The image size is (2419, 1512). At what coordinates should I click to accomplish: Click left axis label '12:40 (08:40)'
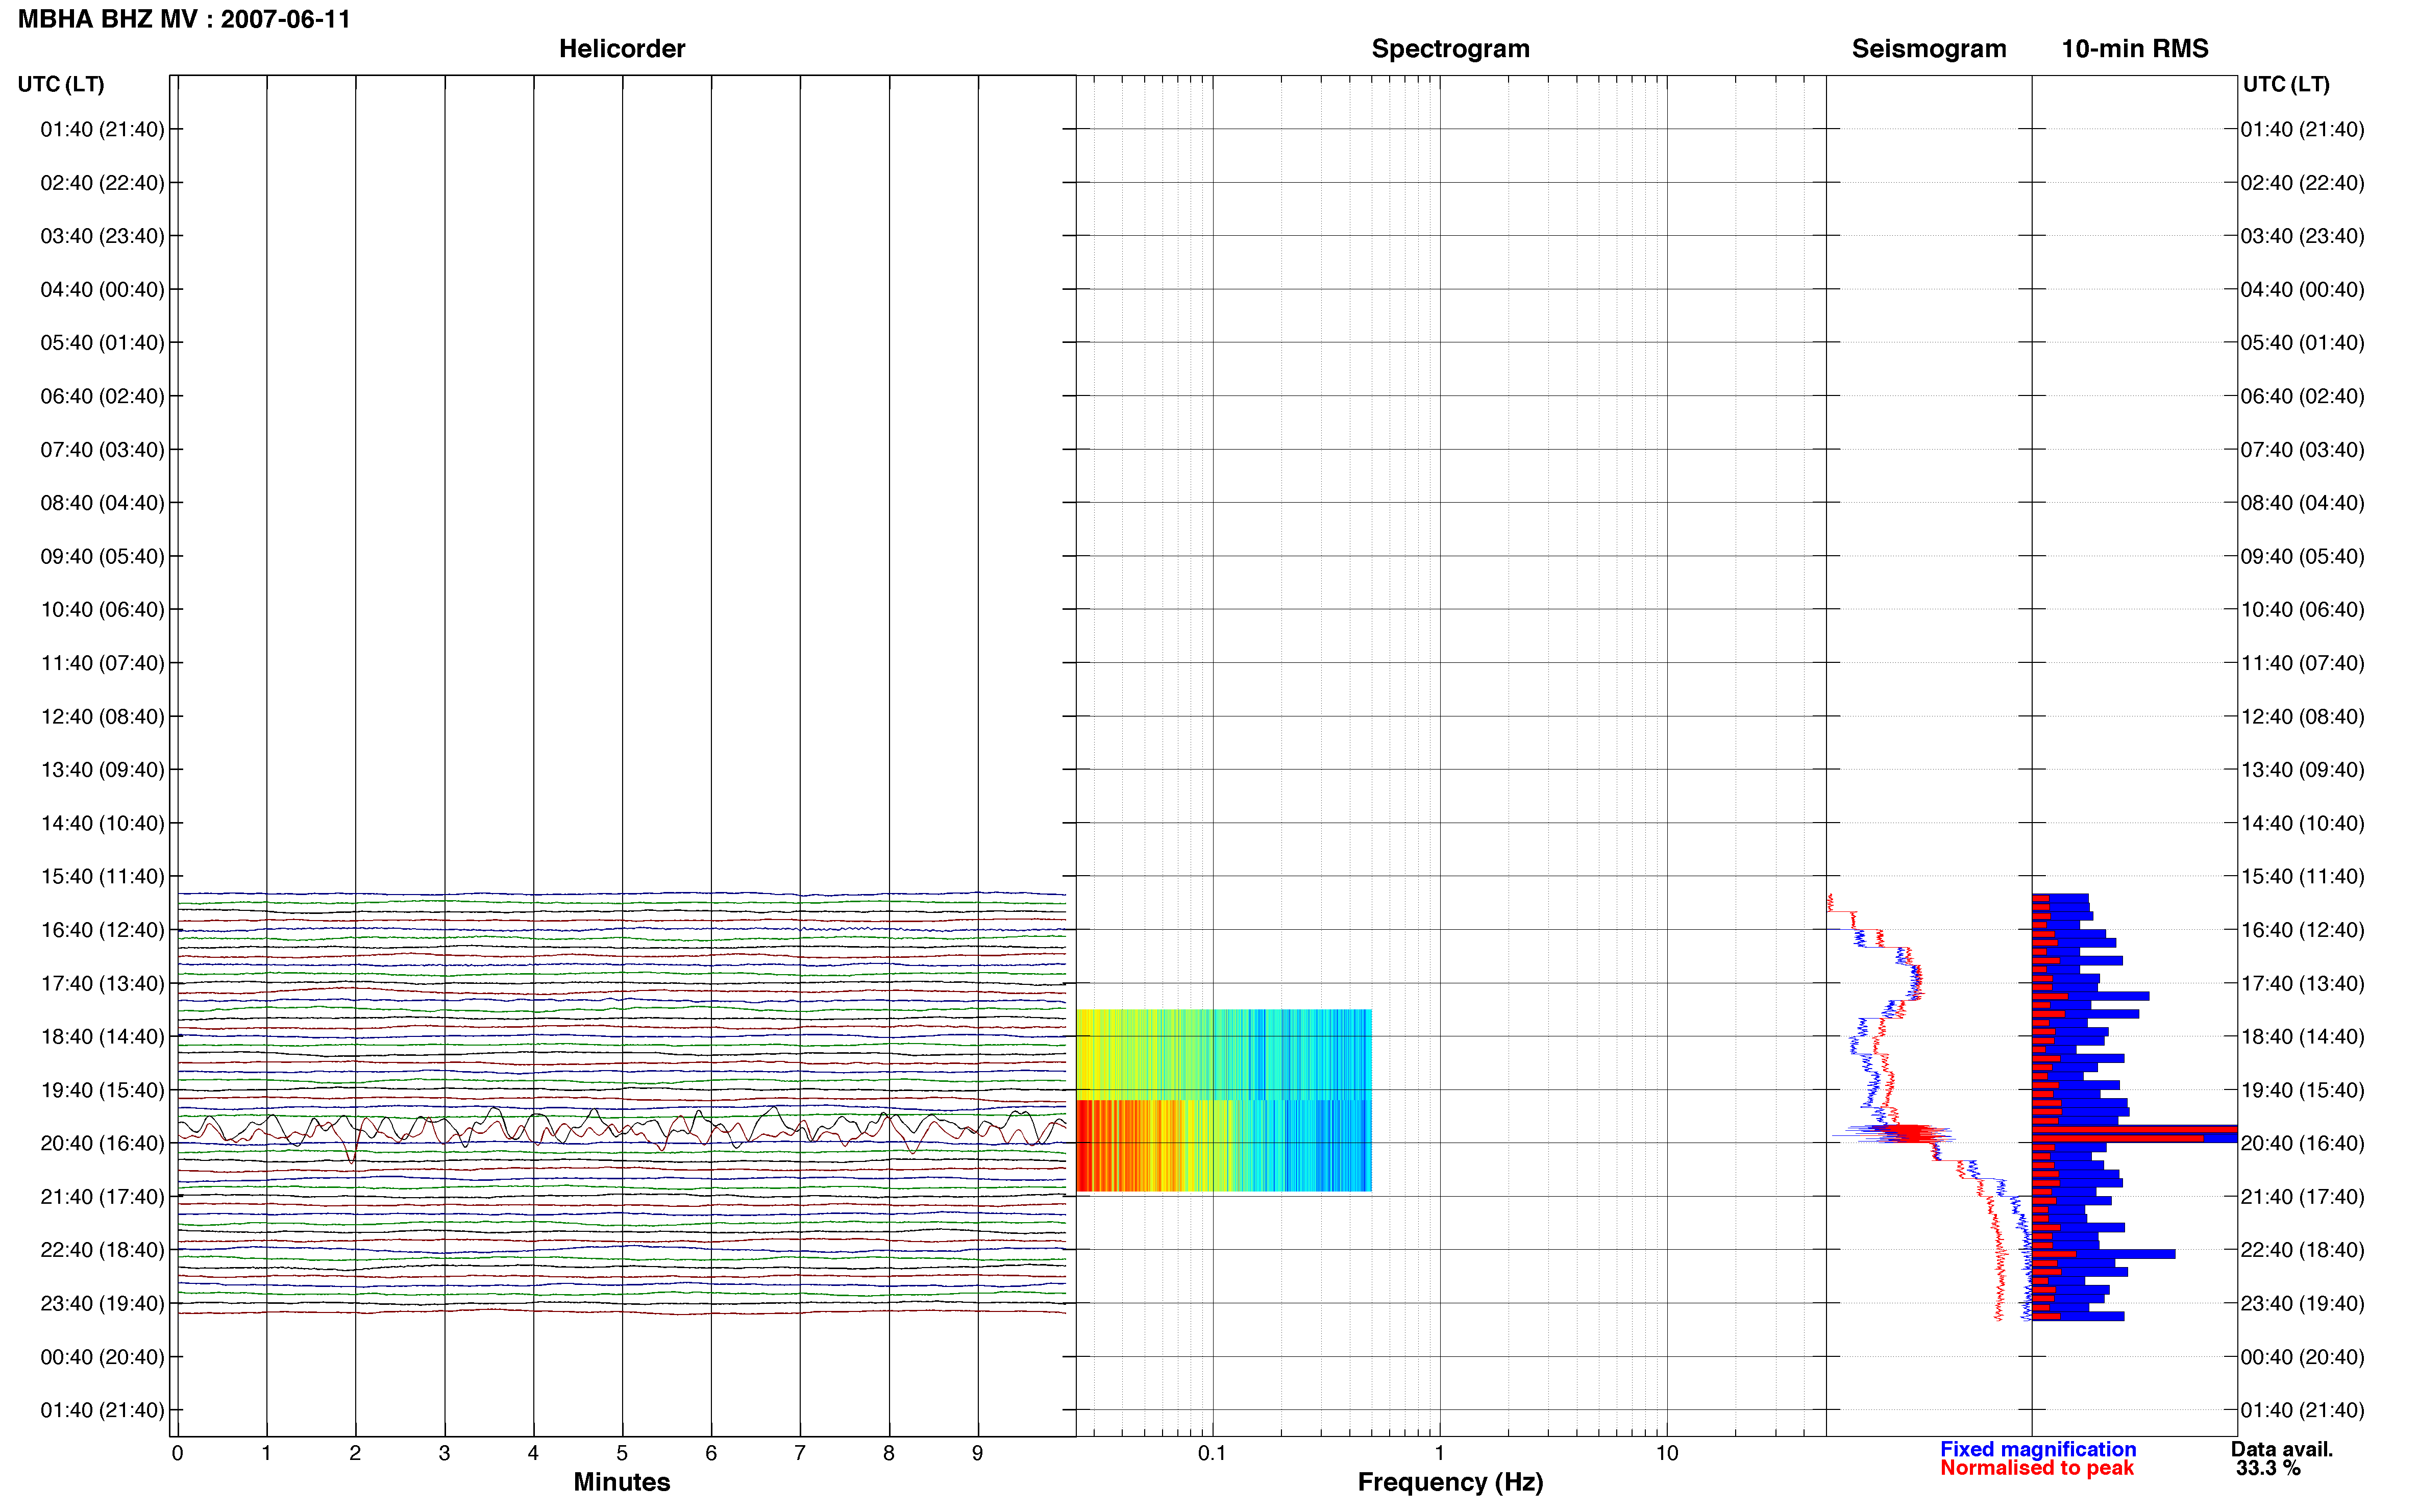point(102,716)
